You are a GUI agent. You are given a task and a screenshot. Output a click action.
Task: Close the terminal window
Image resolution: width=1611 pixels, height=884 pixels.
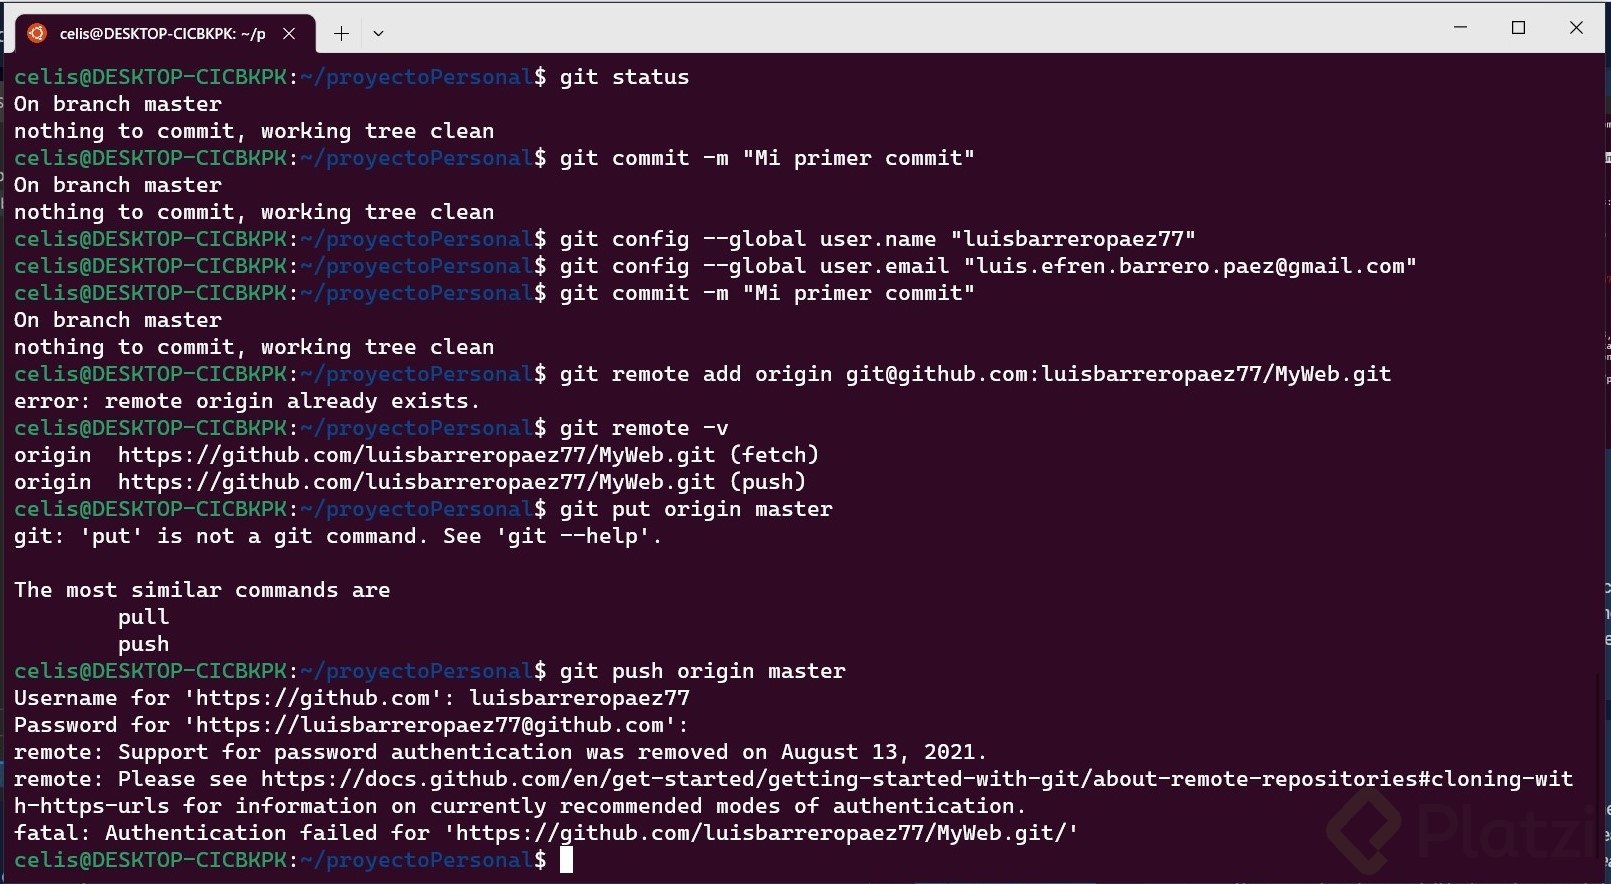(1576, 28)
